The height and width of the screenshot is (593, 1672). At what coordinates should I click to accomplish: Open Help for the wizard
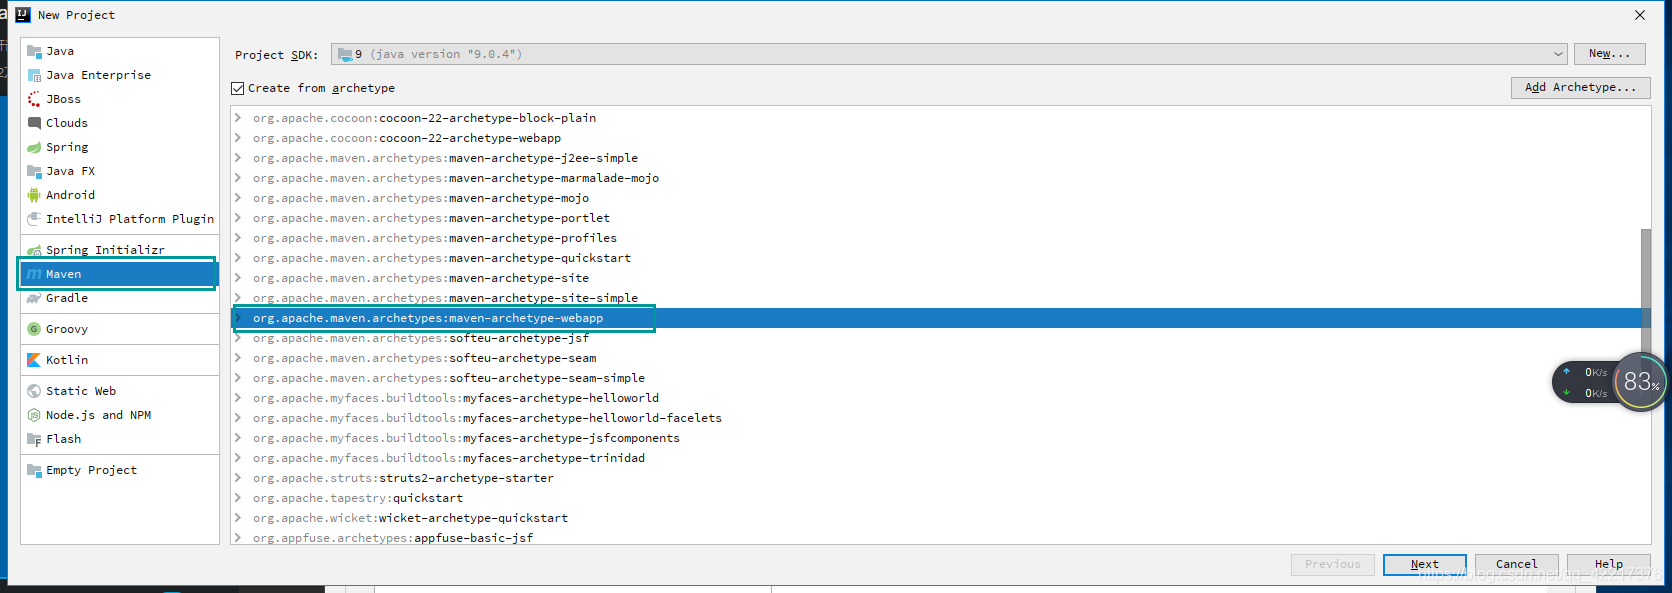pyautogui.click(x=1608, y=564)
